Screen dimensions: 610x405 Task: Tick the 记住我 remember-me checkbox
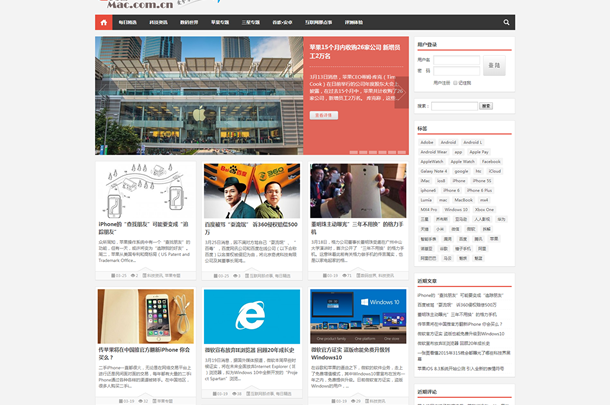455,83
